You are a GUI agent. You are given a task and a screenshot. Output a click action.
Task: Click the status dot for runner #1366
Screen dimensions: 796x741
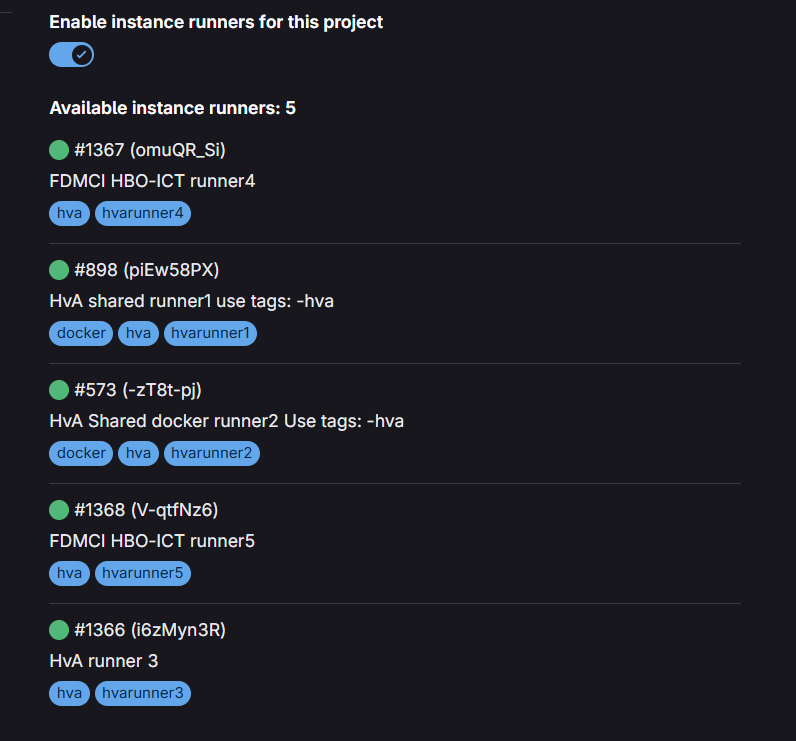click(x=59, y=630)
